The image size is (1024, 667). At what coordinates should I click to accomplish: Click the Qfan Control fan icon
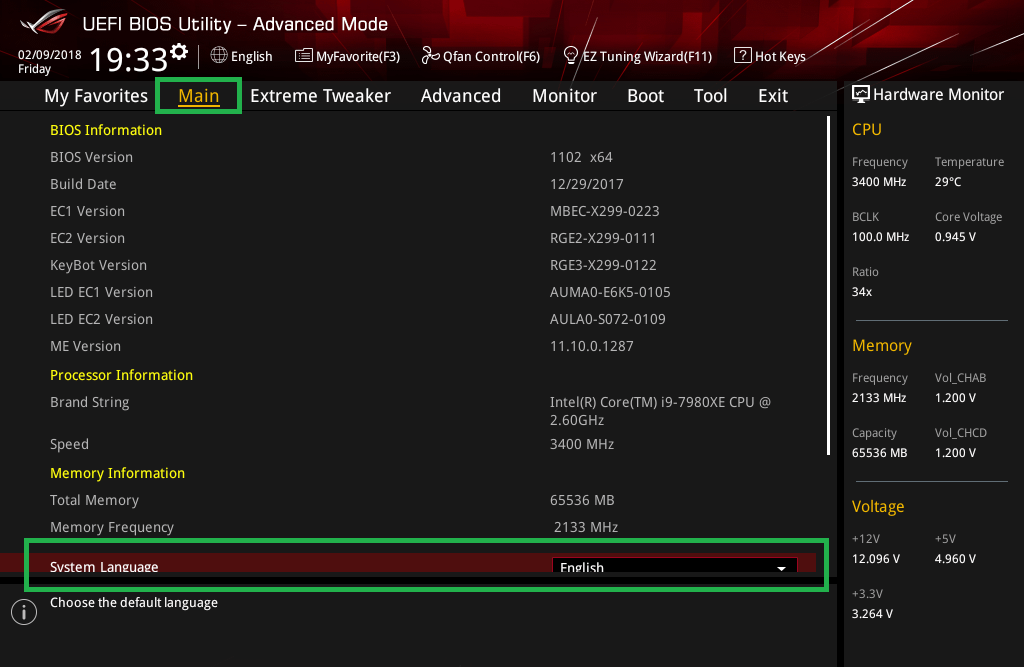pos(430,56)
